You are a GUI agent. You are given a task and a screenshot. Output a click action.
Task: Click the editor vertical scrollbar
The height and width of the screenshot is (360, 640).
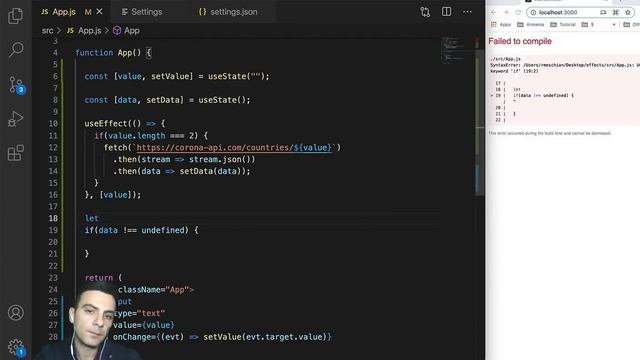pyautogui.click(x=480, y=122)
